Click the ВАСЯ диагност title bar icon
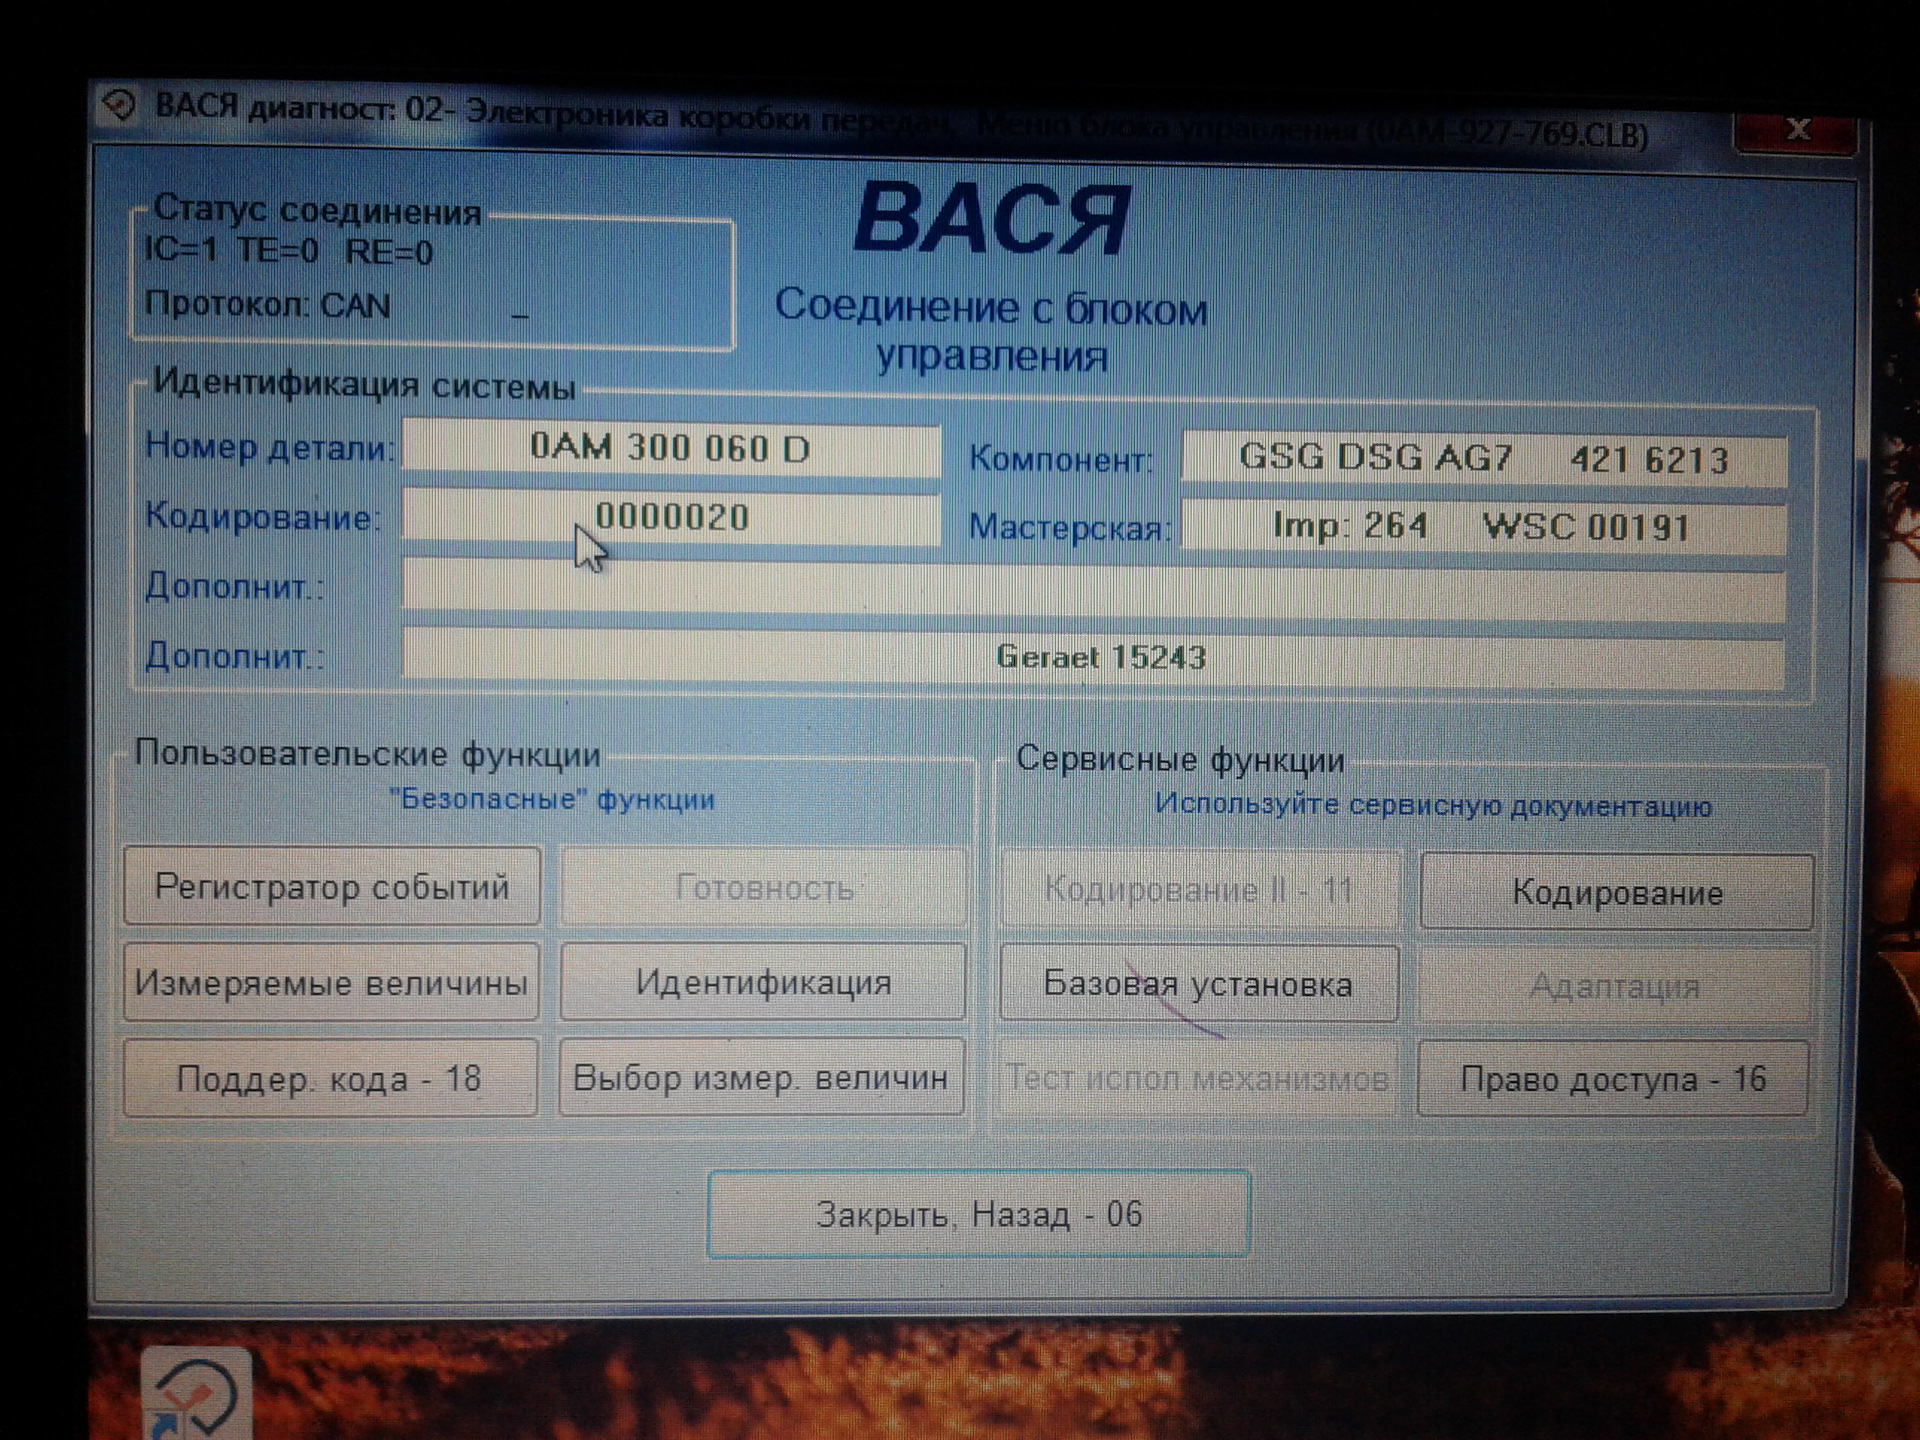The width and height of the screenshot is (1920, 1440). click(x=119, y=105)
